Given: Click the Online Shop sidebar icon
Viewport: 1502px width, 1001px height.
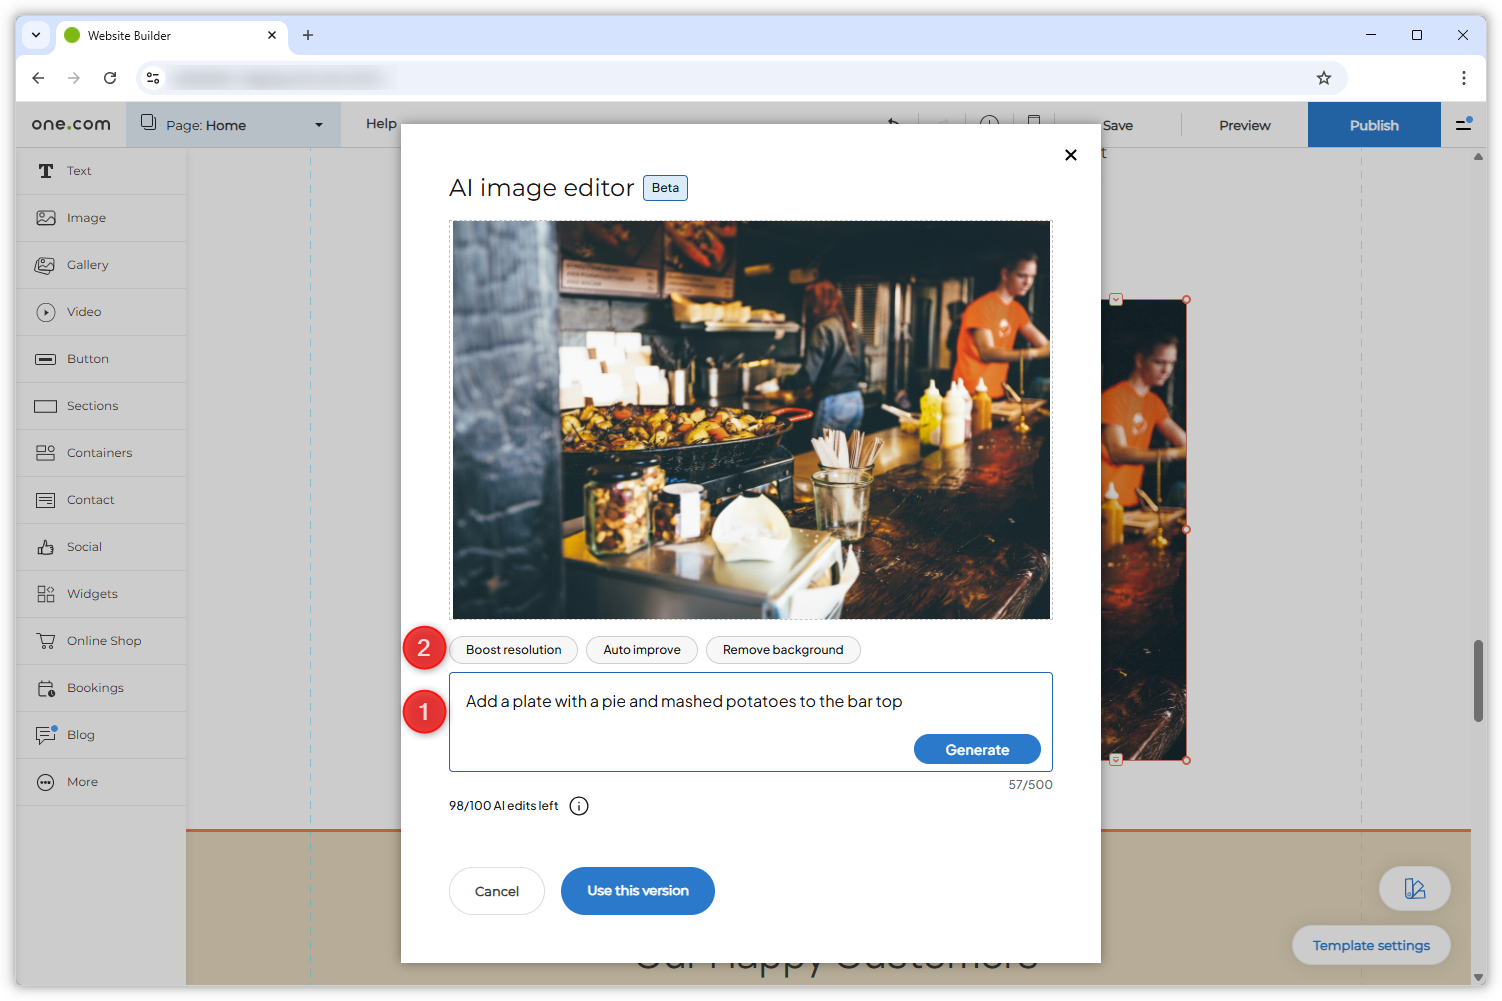Looking at the screenshot, I should [x=46, y=640].
